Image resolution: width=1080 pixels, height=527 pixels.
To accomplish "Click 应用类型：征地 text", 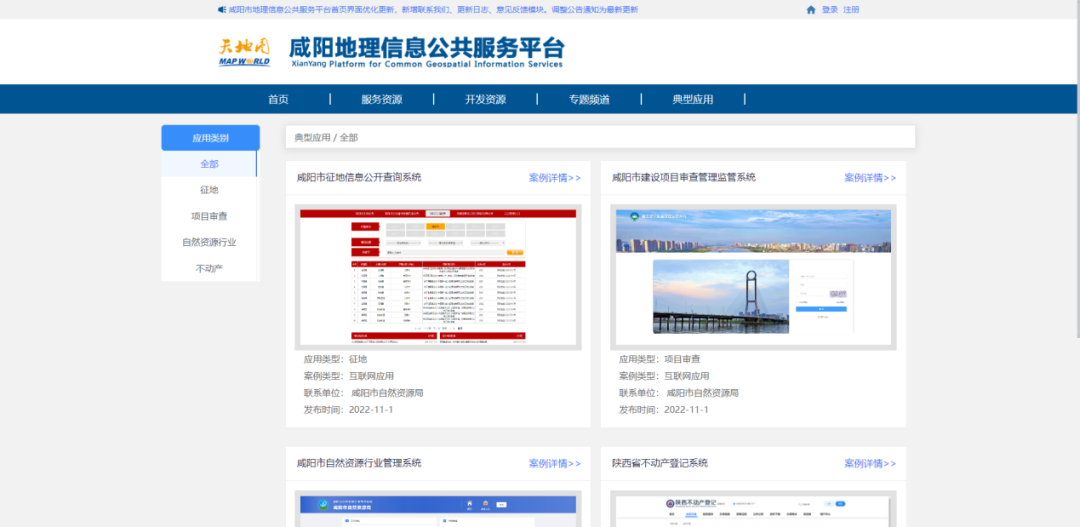I will [335, 359].
